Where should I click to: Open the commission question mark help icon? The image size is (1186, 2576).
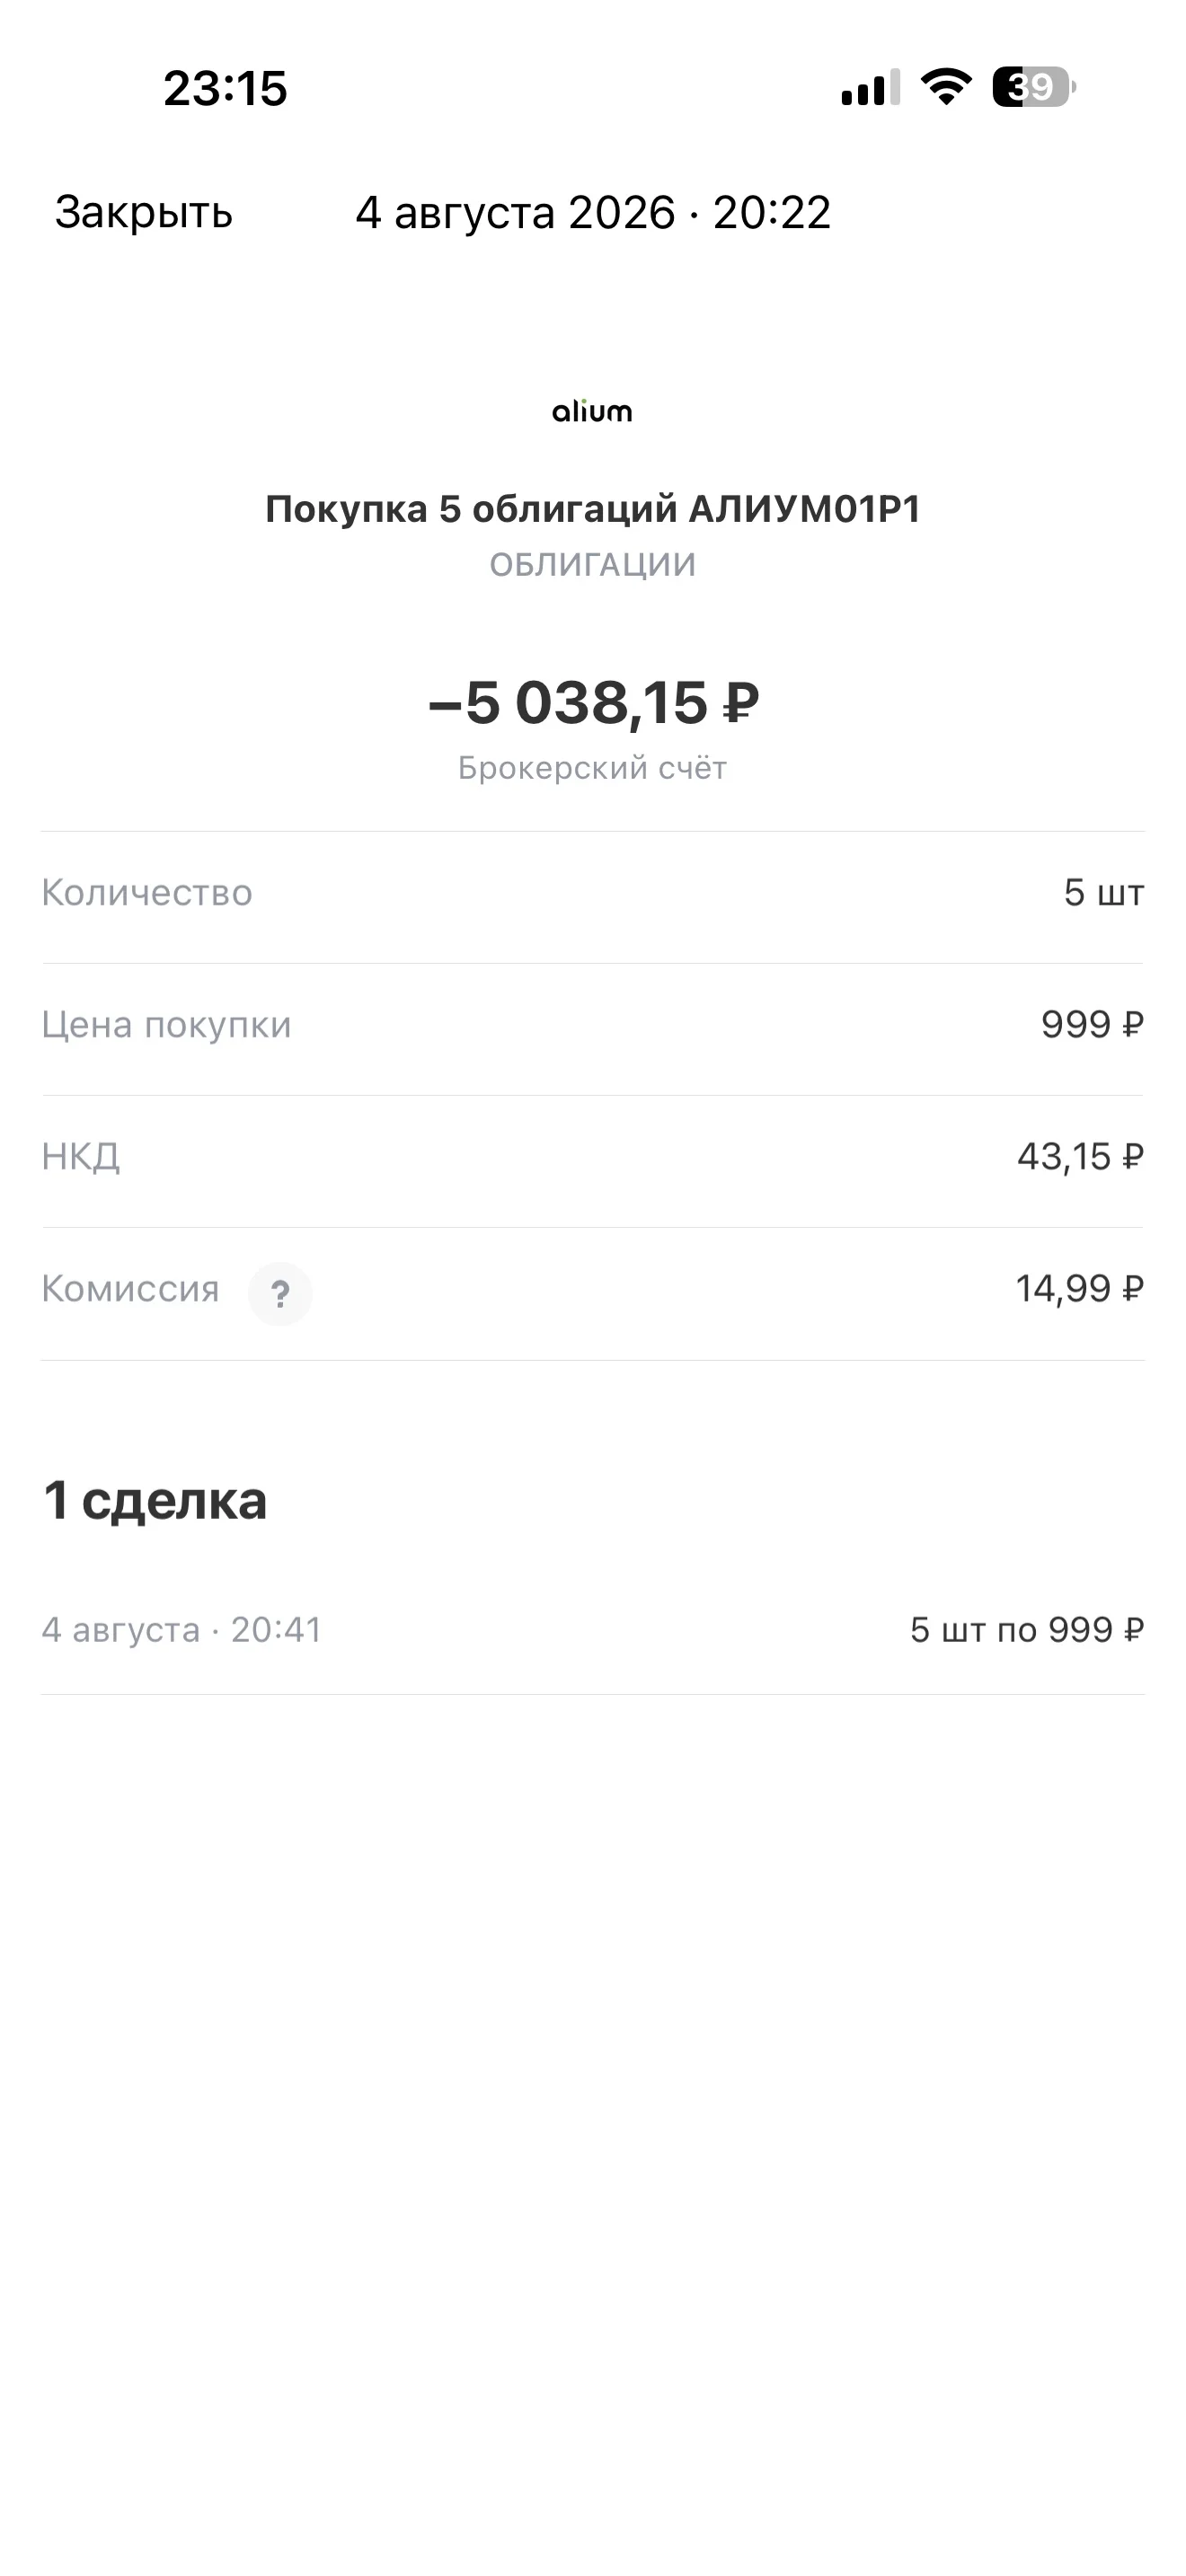pyautogui.click(x=280, y=1293)
